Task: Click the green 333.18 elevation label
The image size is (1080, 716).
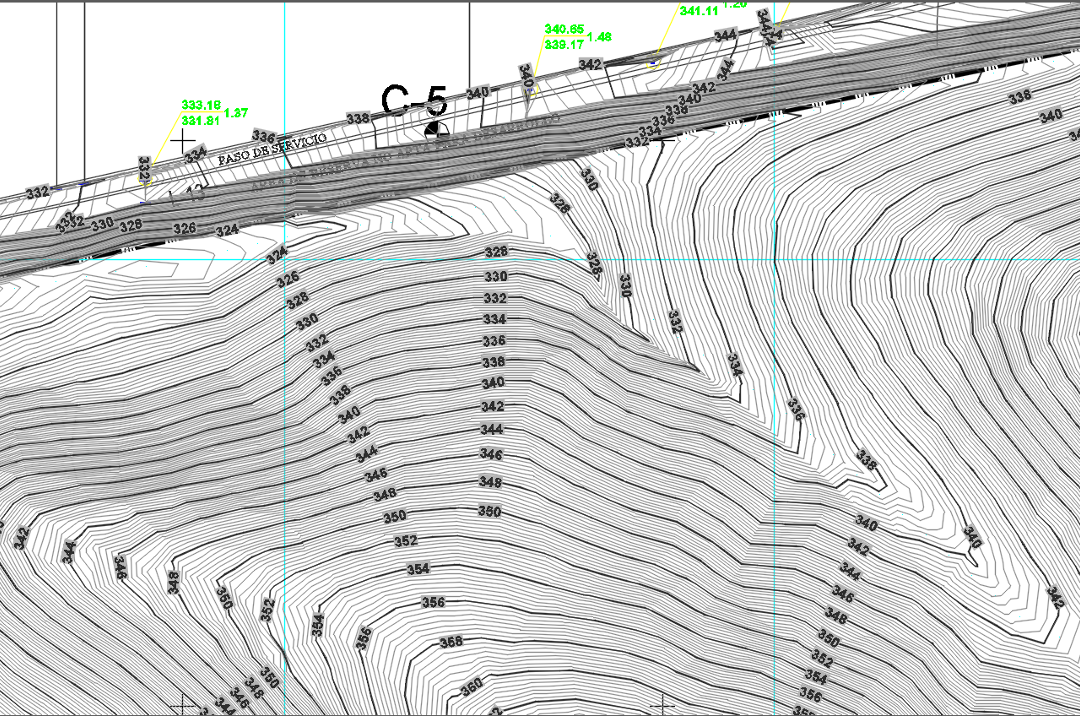Action: [x=200, y=104]
